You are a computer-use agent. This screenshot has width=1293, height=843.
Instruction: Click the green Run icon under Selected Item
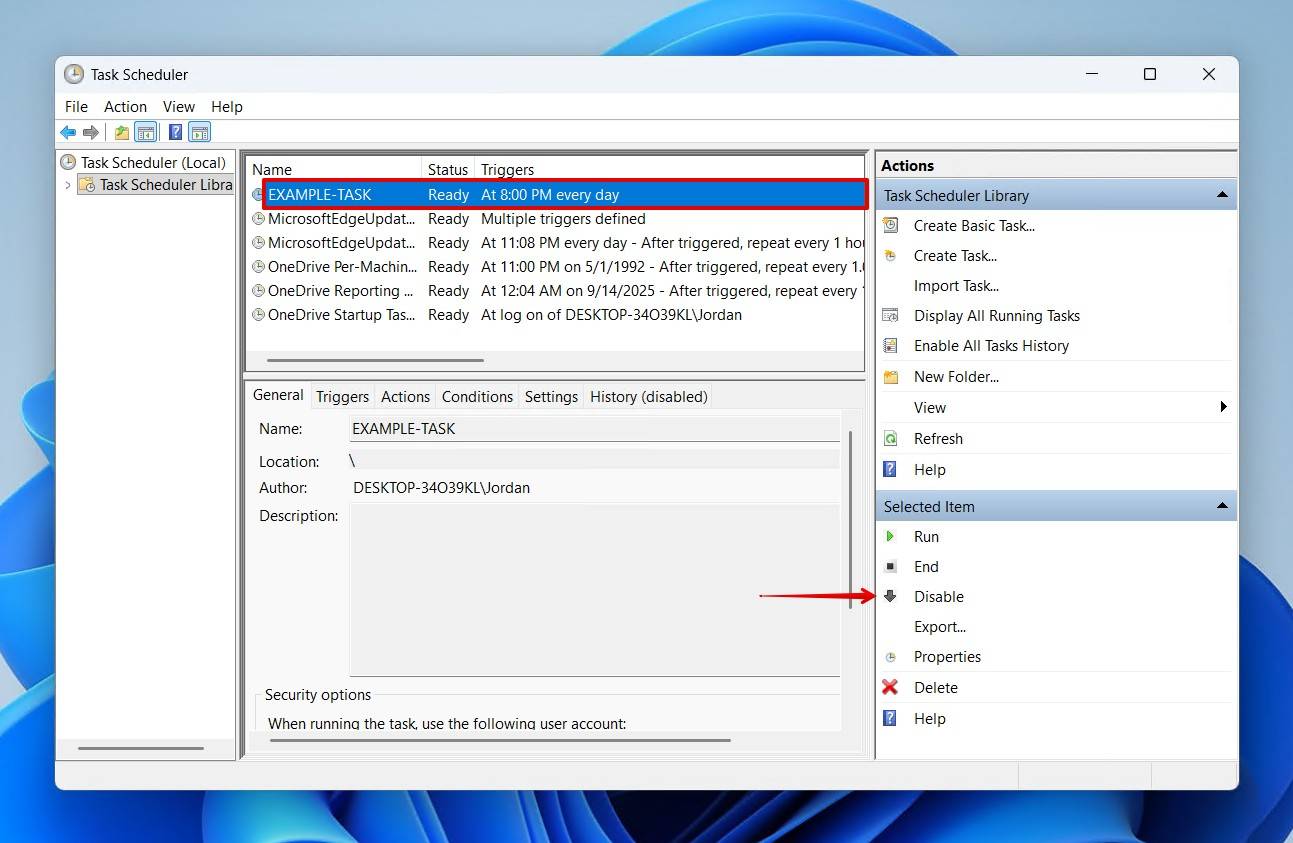[891, 536]
